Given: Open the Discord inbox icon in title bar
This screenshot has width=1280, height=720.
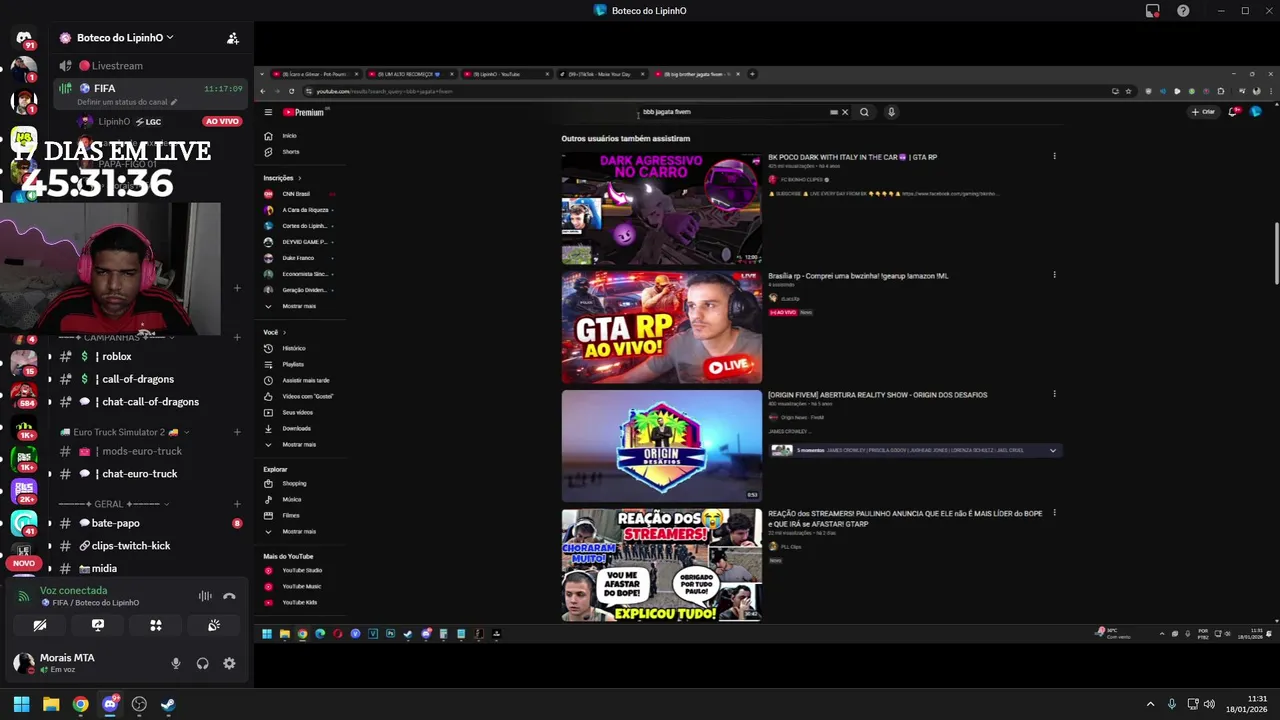Looking at the screenshot, I should [1153, 11].
